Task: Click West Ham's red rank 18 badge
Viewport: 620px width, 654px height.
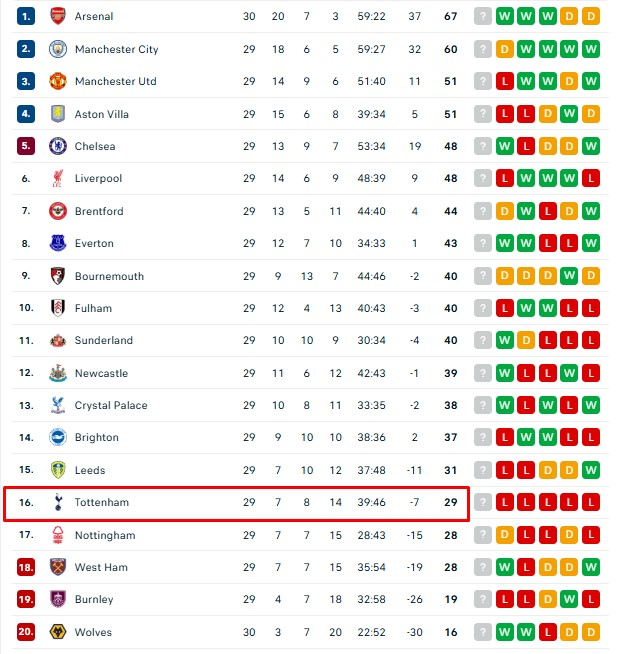Action: (26, 567)
